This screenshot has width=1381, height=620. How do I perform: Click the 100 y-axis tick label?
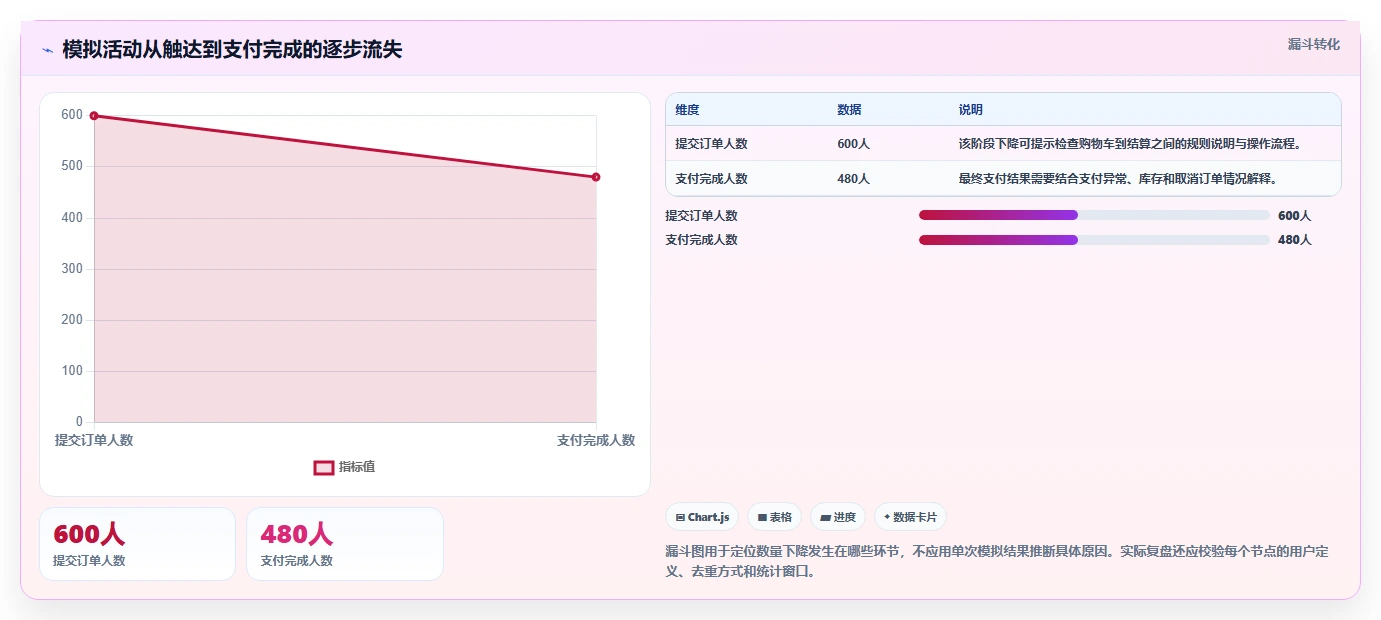(x=72, y=371)
